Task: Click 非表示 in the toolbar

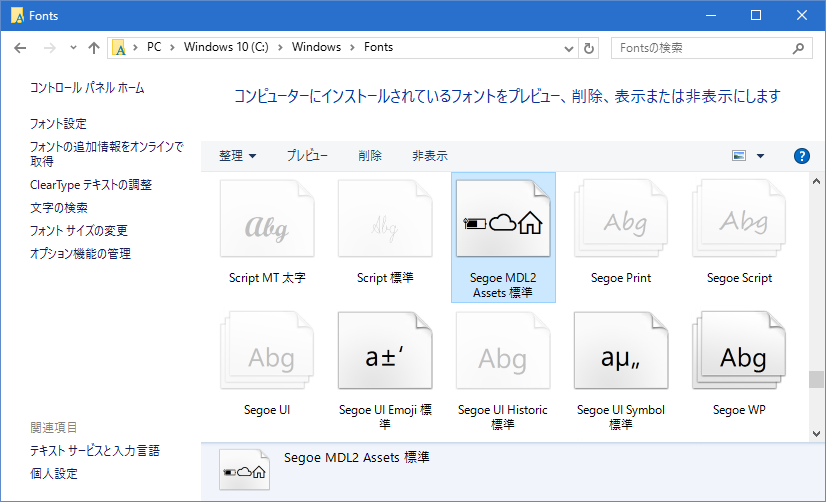Action: 430,155
